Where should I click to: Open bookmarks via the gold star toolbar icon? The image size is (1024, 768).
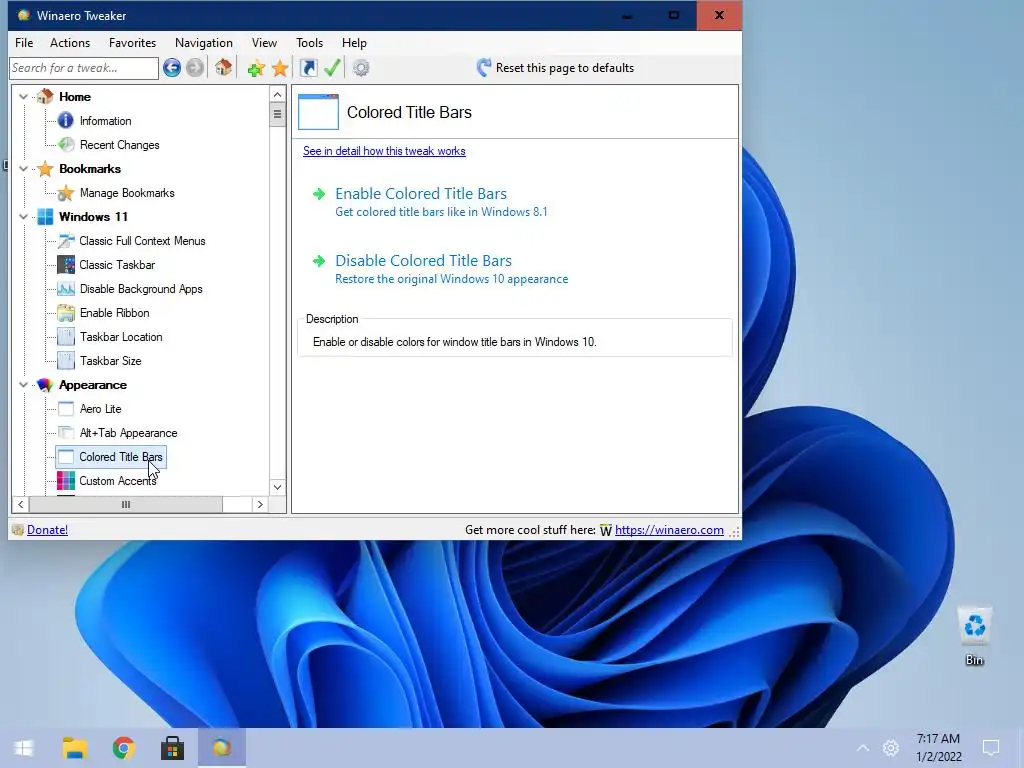tap(280, 68)
